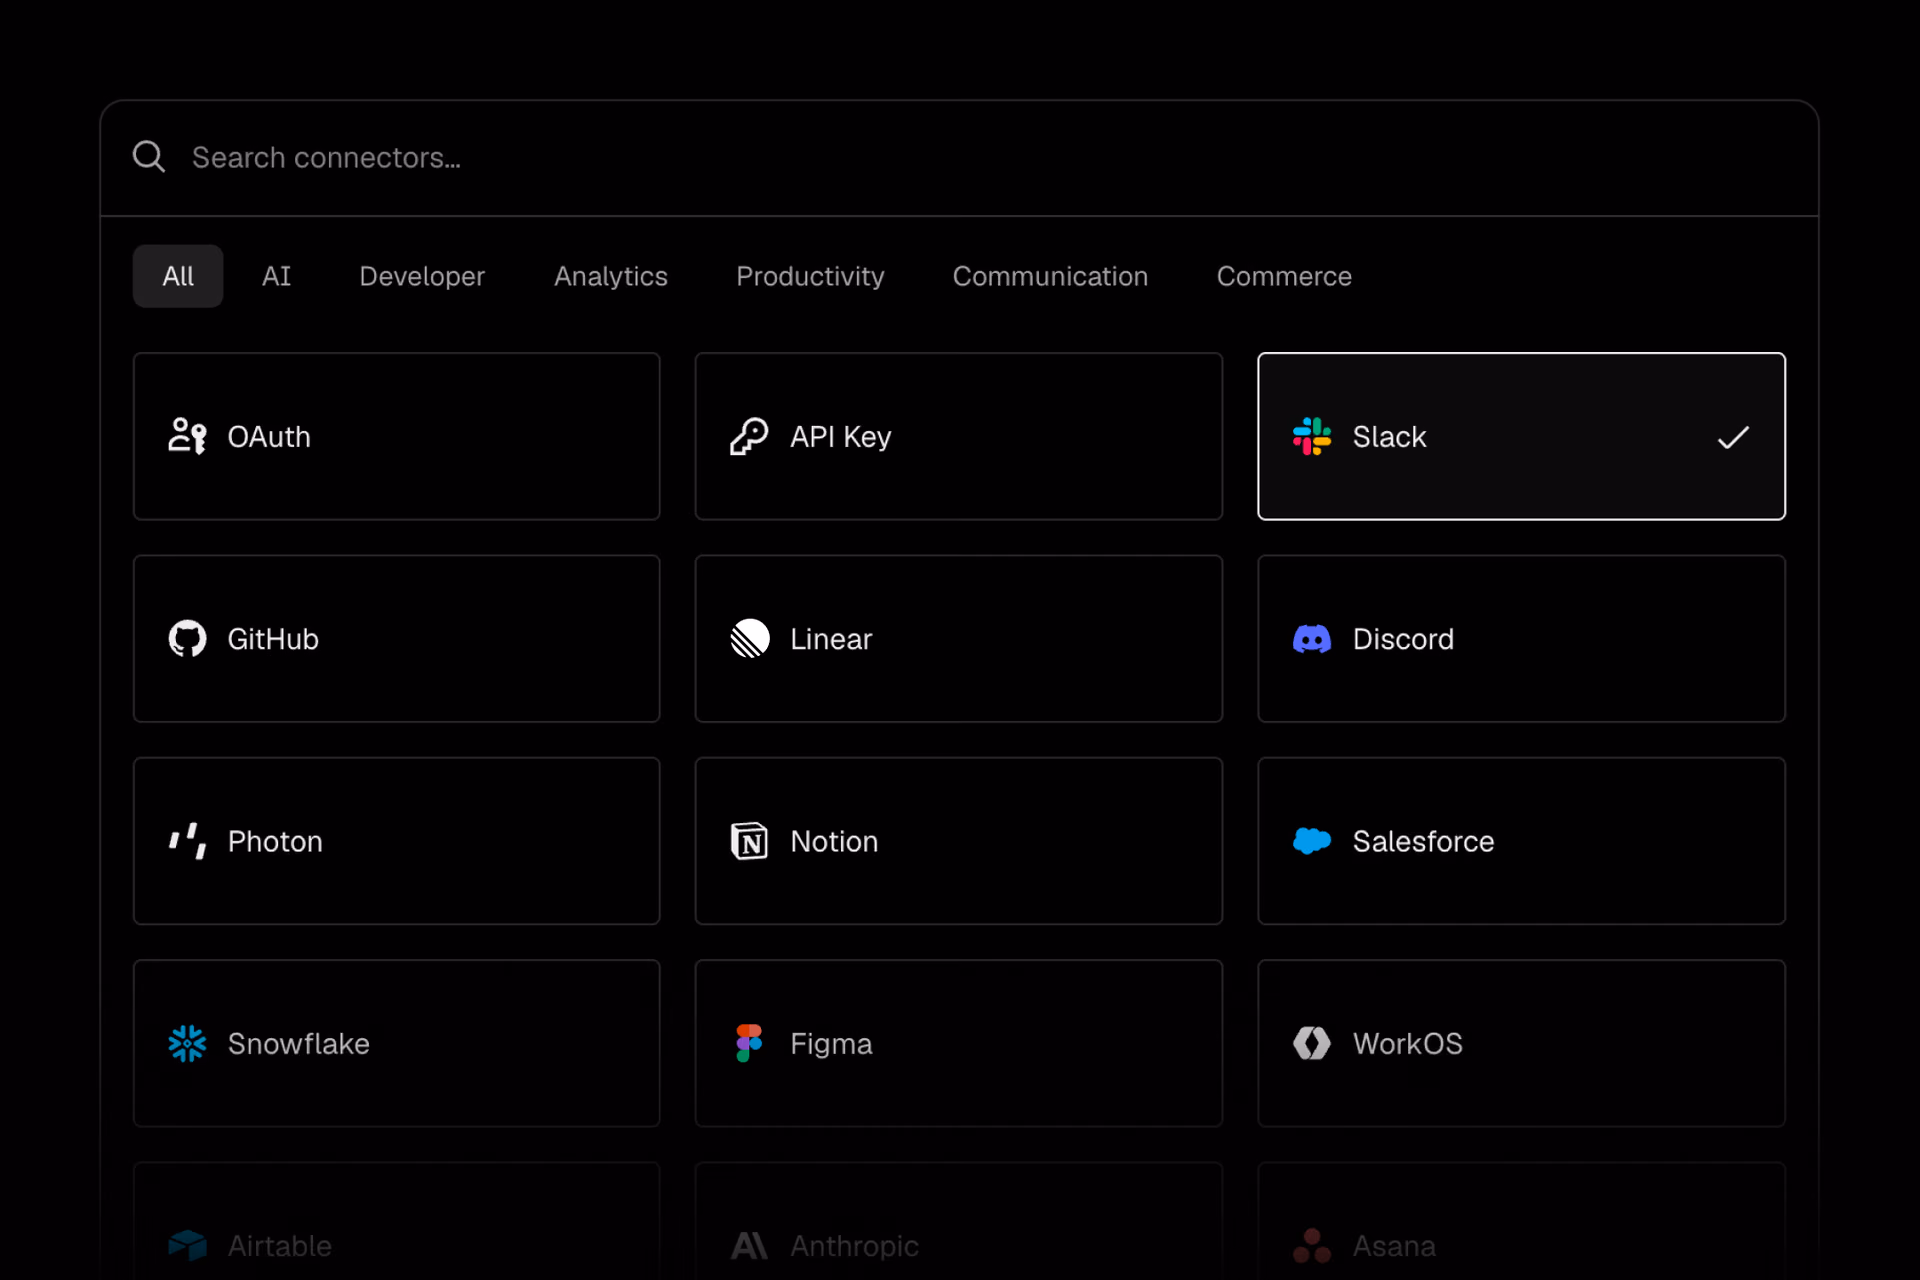Click the API Key key icon

(x=749, y=436)
